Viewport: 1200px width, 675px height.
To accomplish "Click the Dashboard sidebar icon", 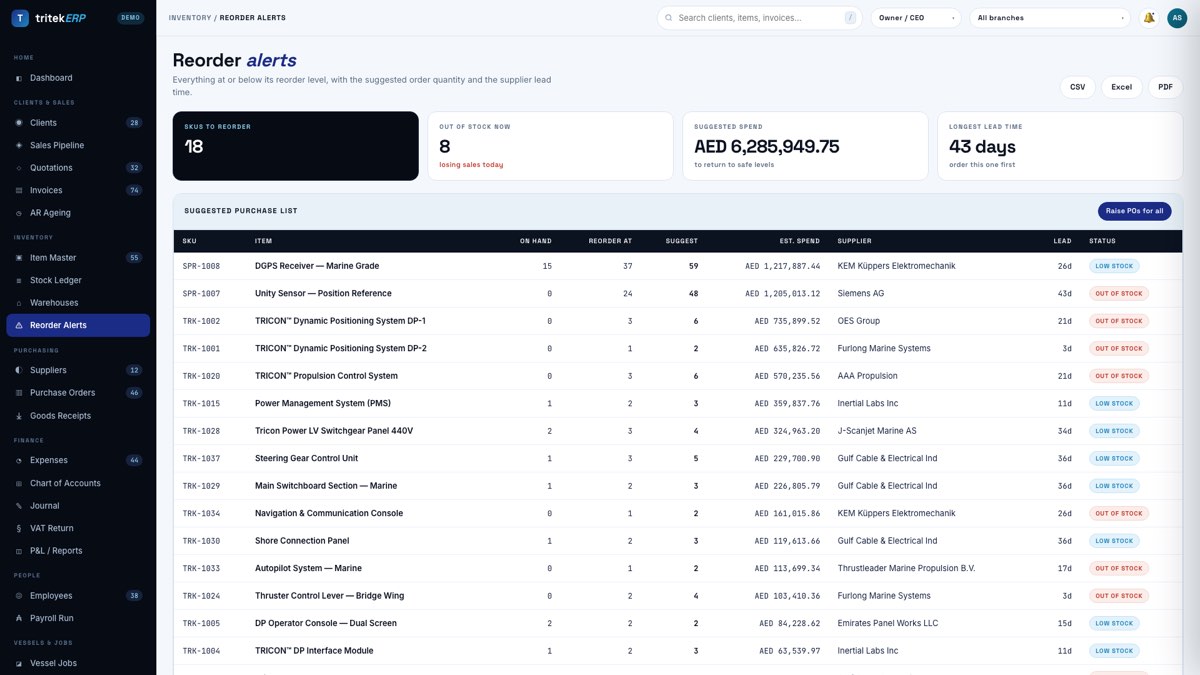I will coord(19,78).
